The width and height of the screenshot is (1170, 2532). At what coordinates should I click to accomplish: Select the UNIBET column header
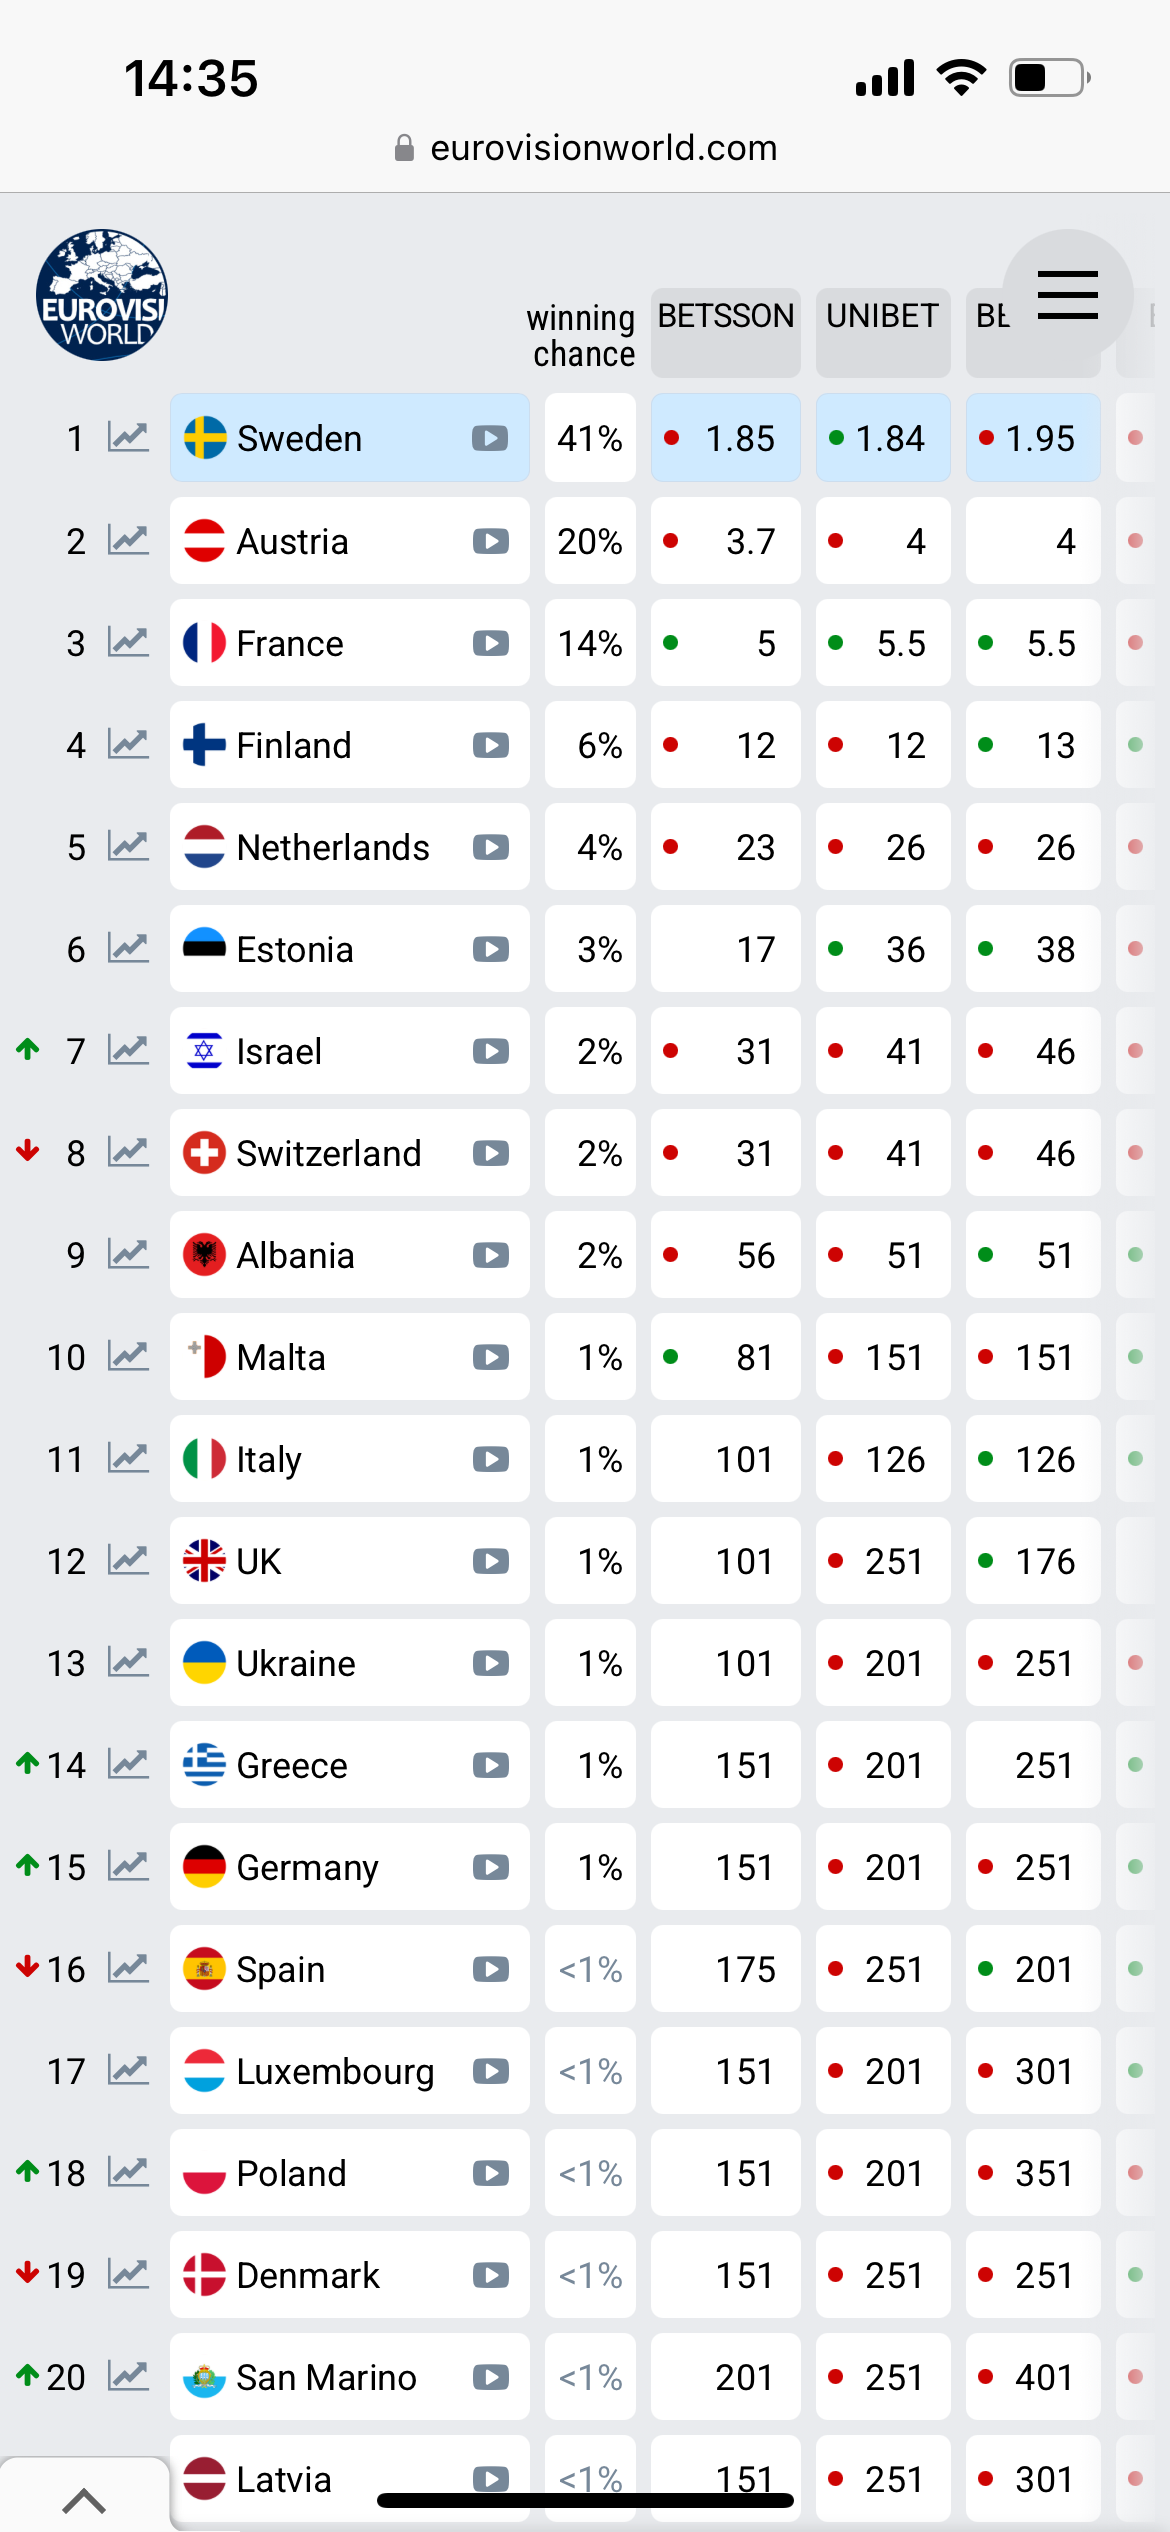[x=882, y=318]
